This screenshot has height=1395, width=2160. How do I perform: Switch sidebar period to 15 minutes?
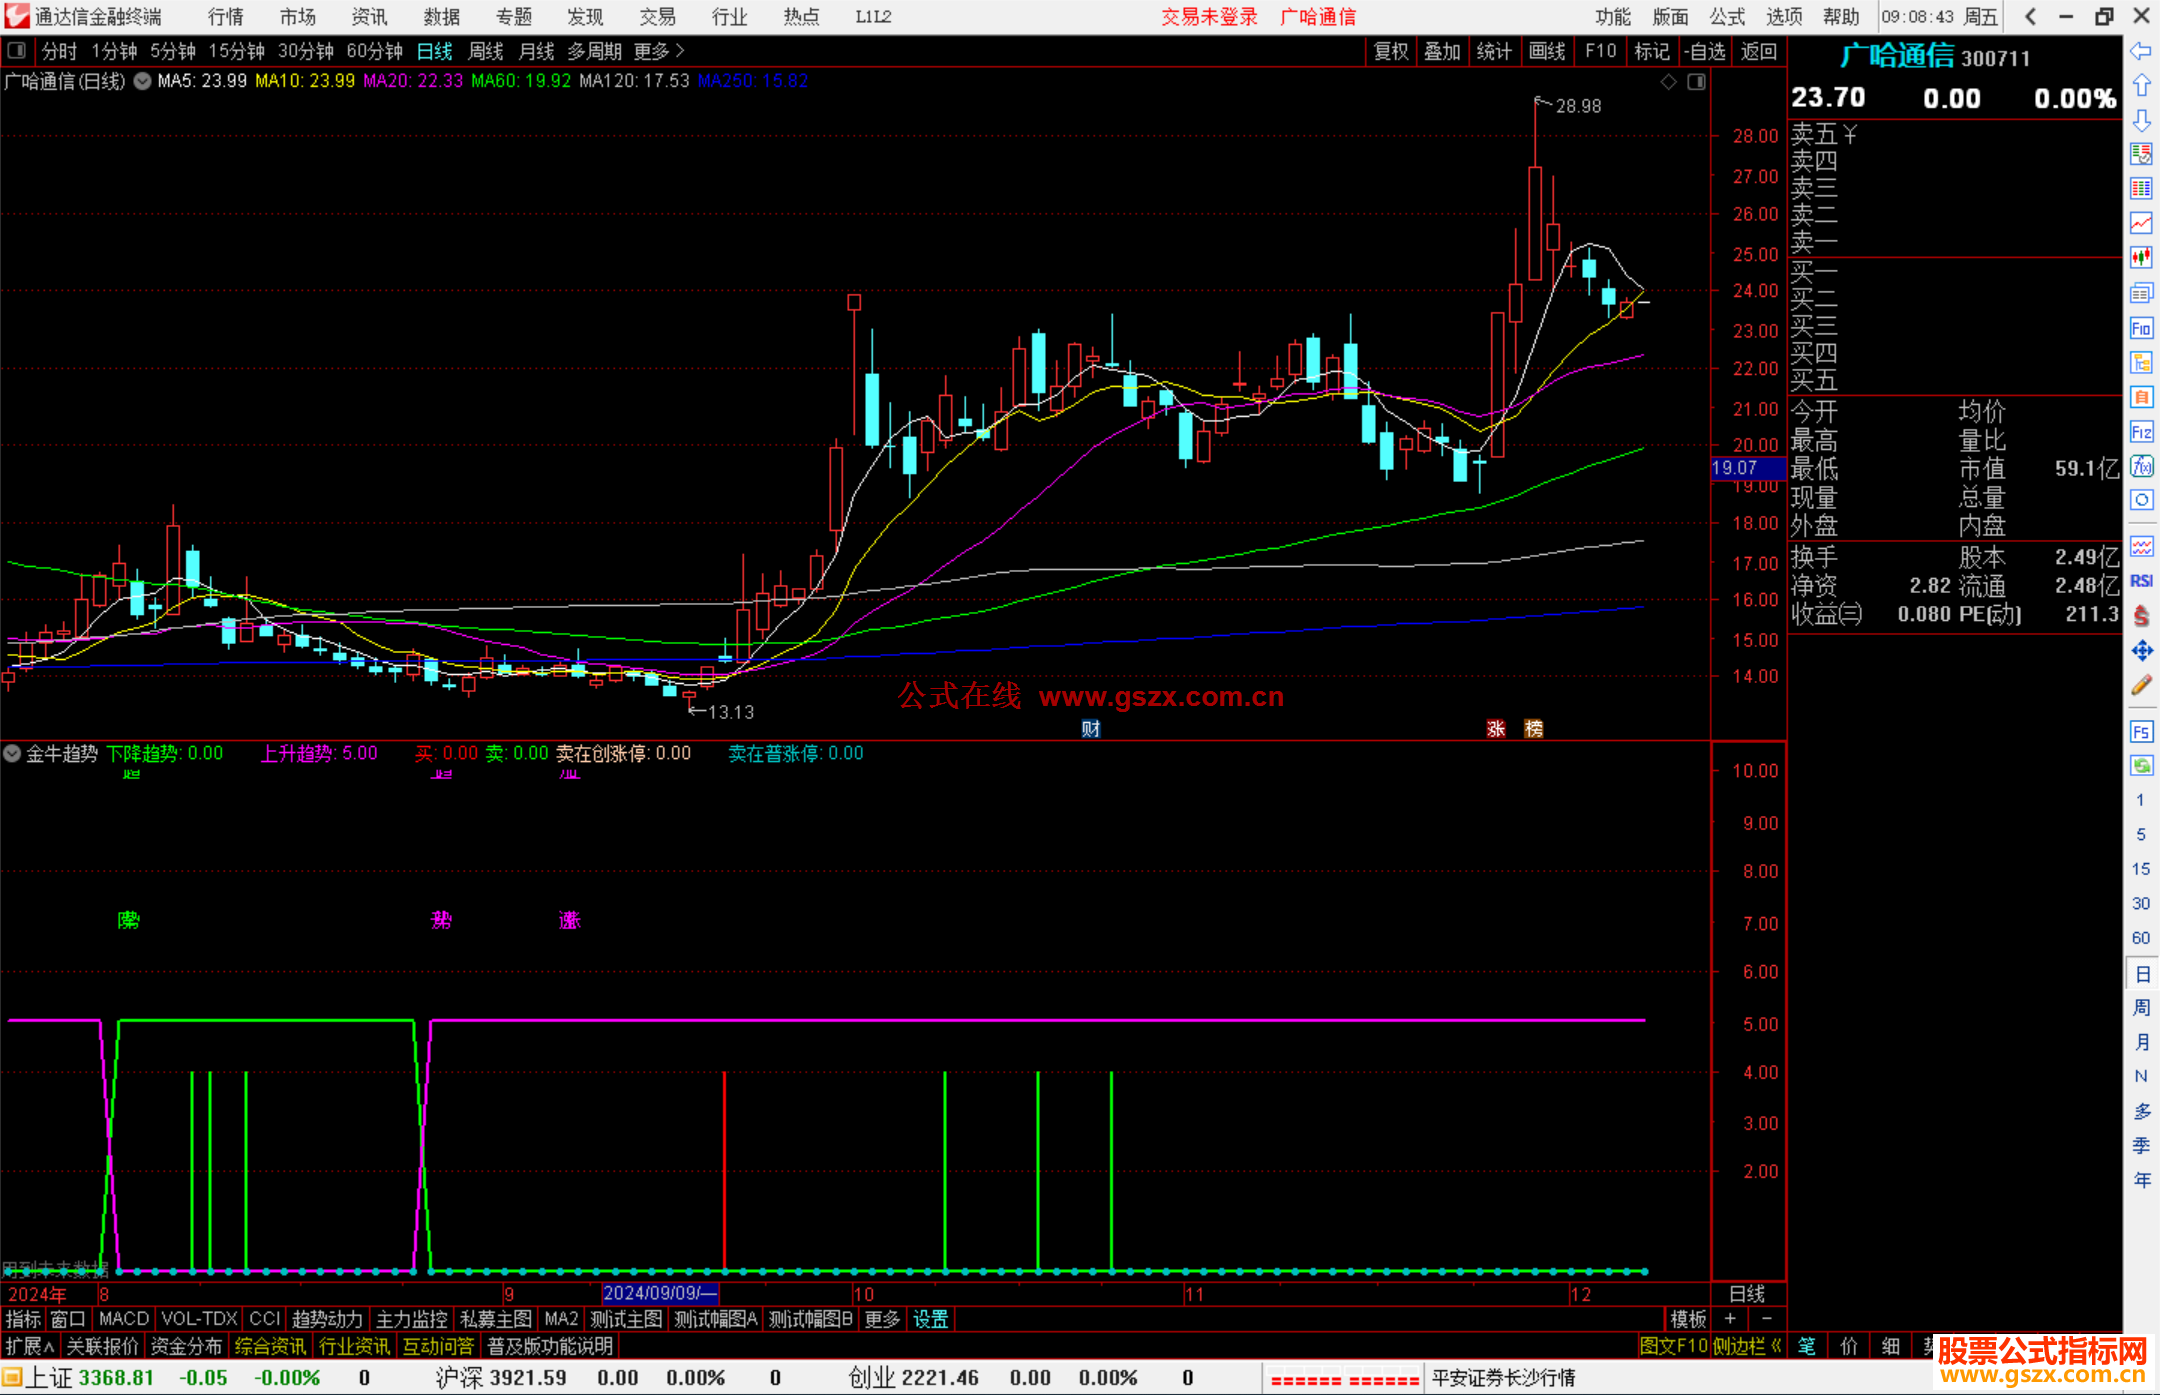(x=2140, y=869)
